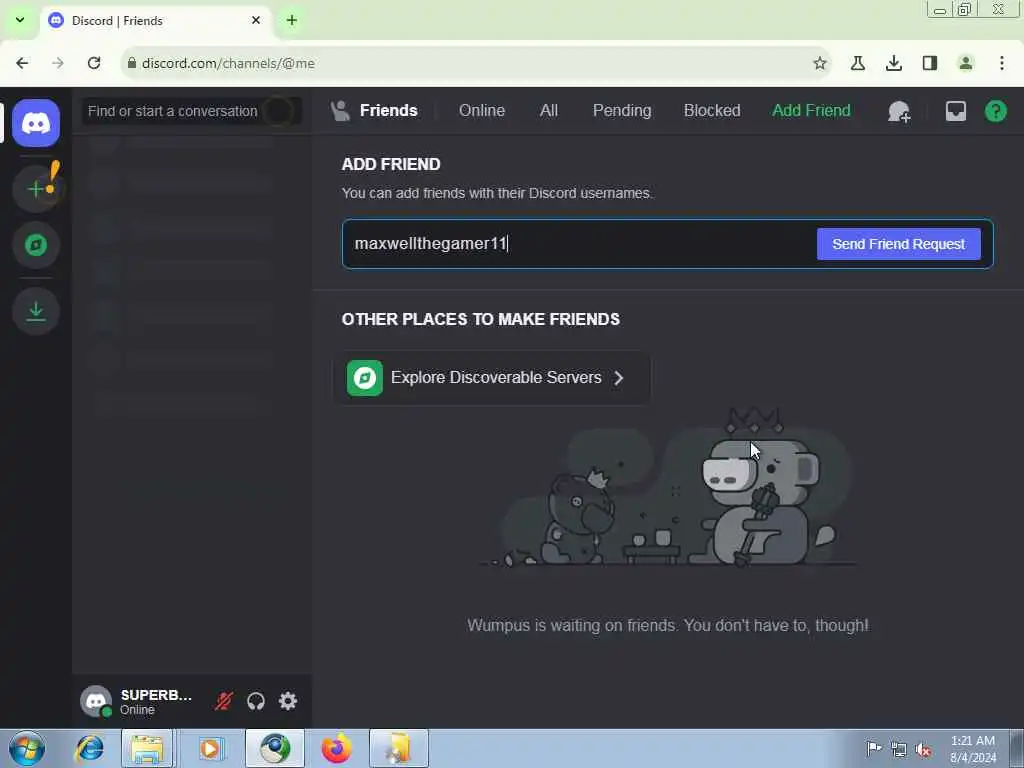Open browser downloads icon
This screenshot has width=1024, height=768.
893,63
